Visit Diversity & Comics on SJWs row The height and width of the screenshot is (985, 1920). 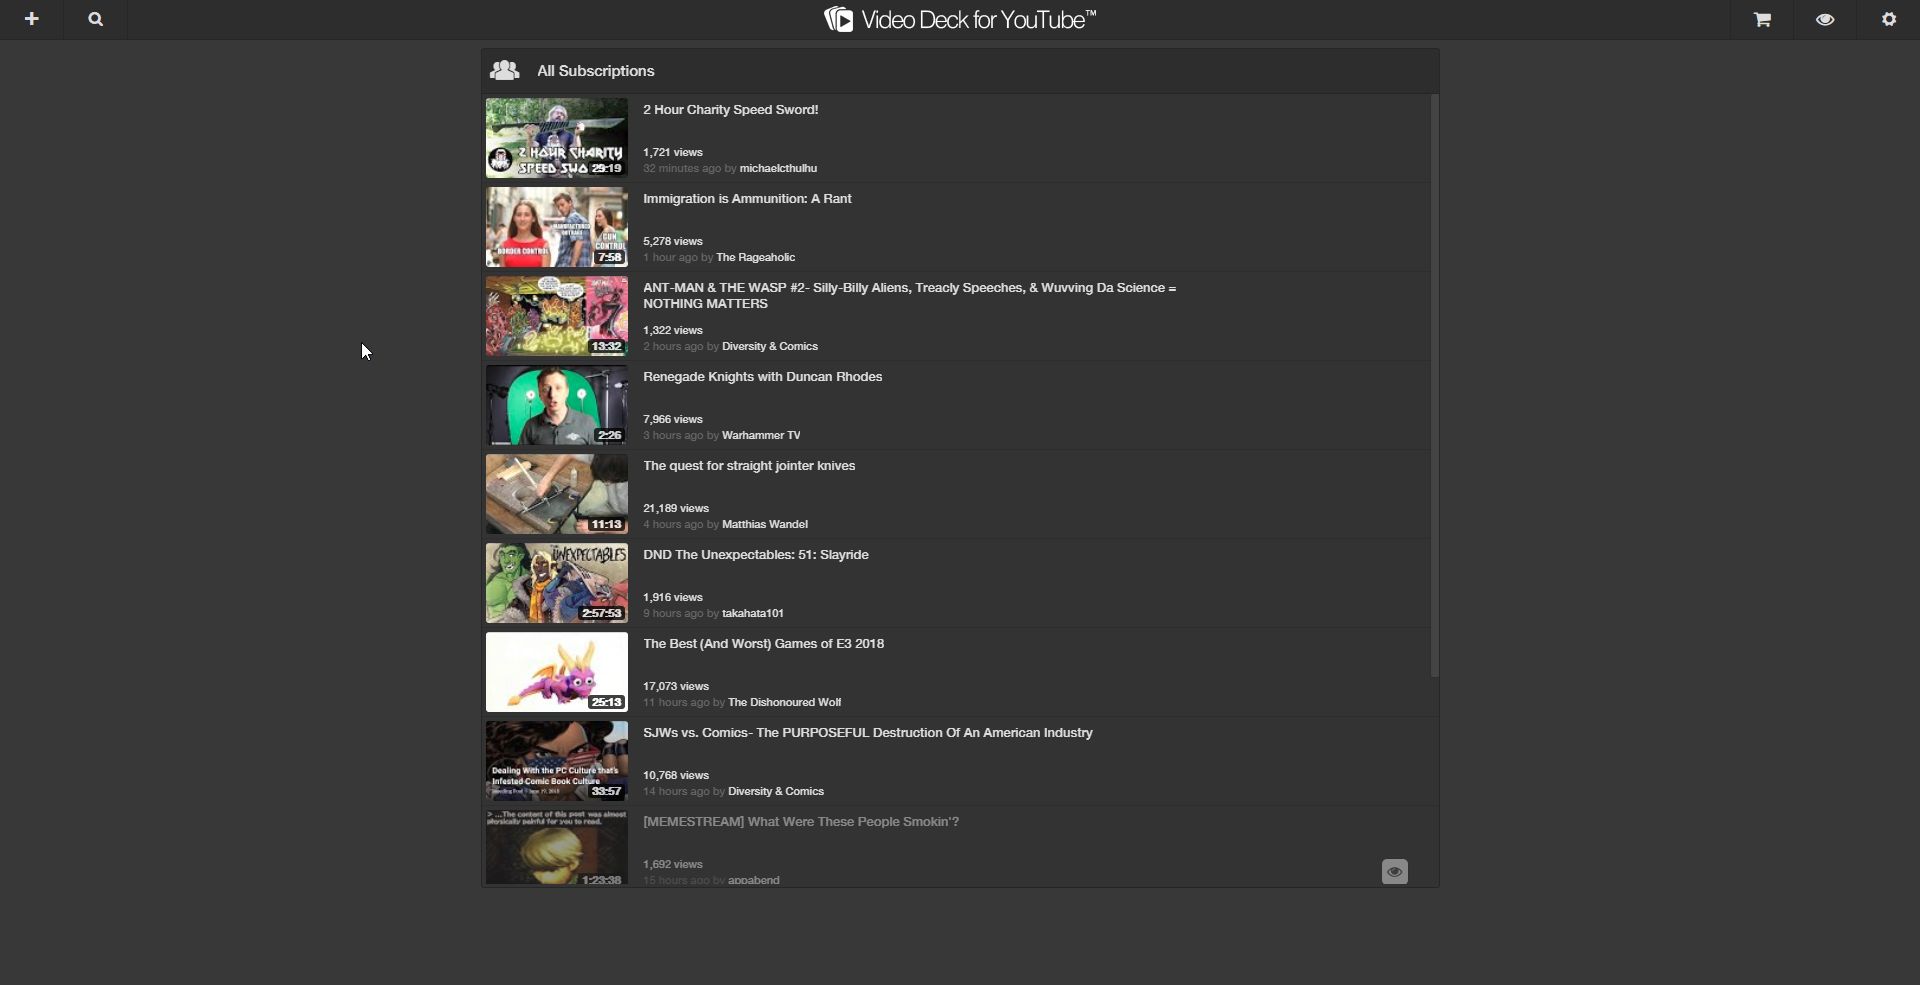pos(776,791)
